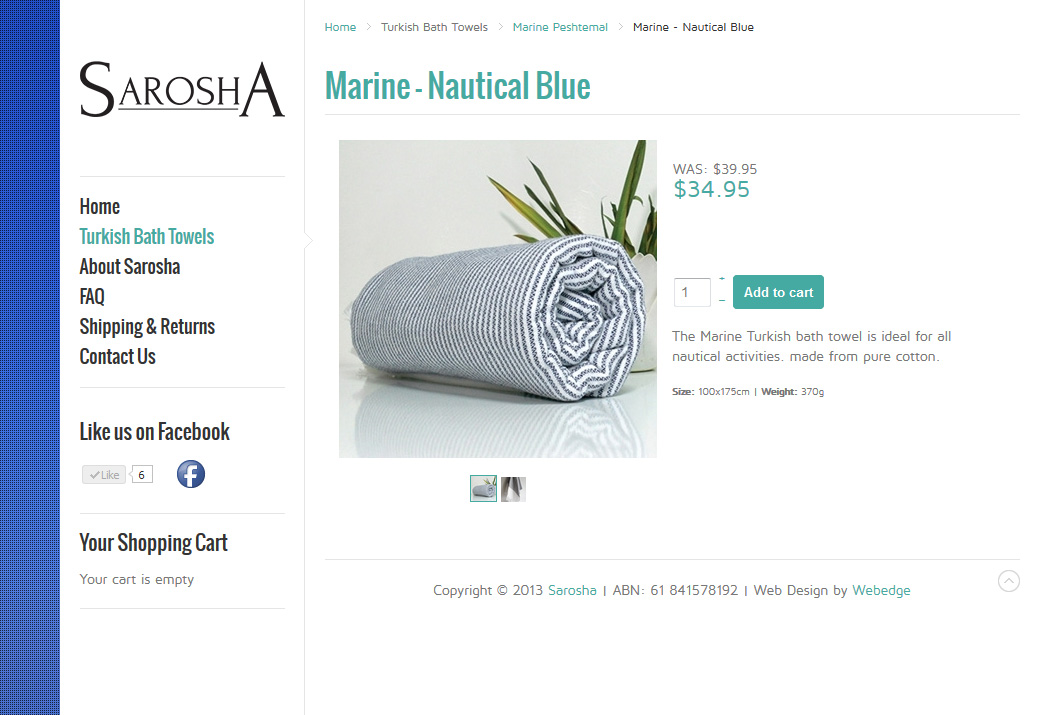Click the scroll-to-top arrow circle icon

pos(1009,581)
